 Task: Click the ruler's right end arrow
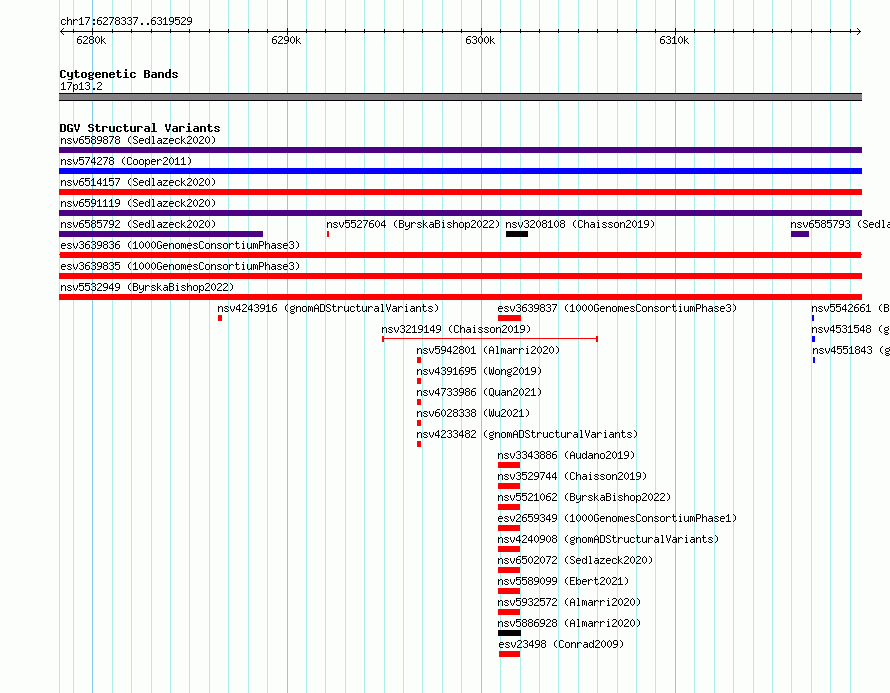point(859,31)
